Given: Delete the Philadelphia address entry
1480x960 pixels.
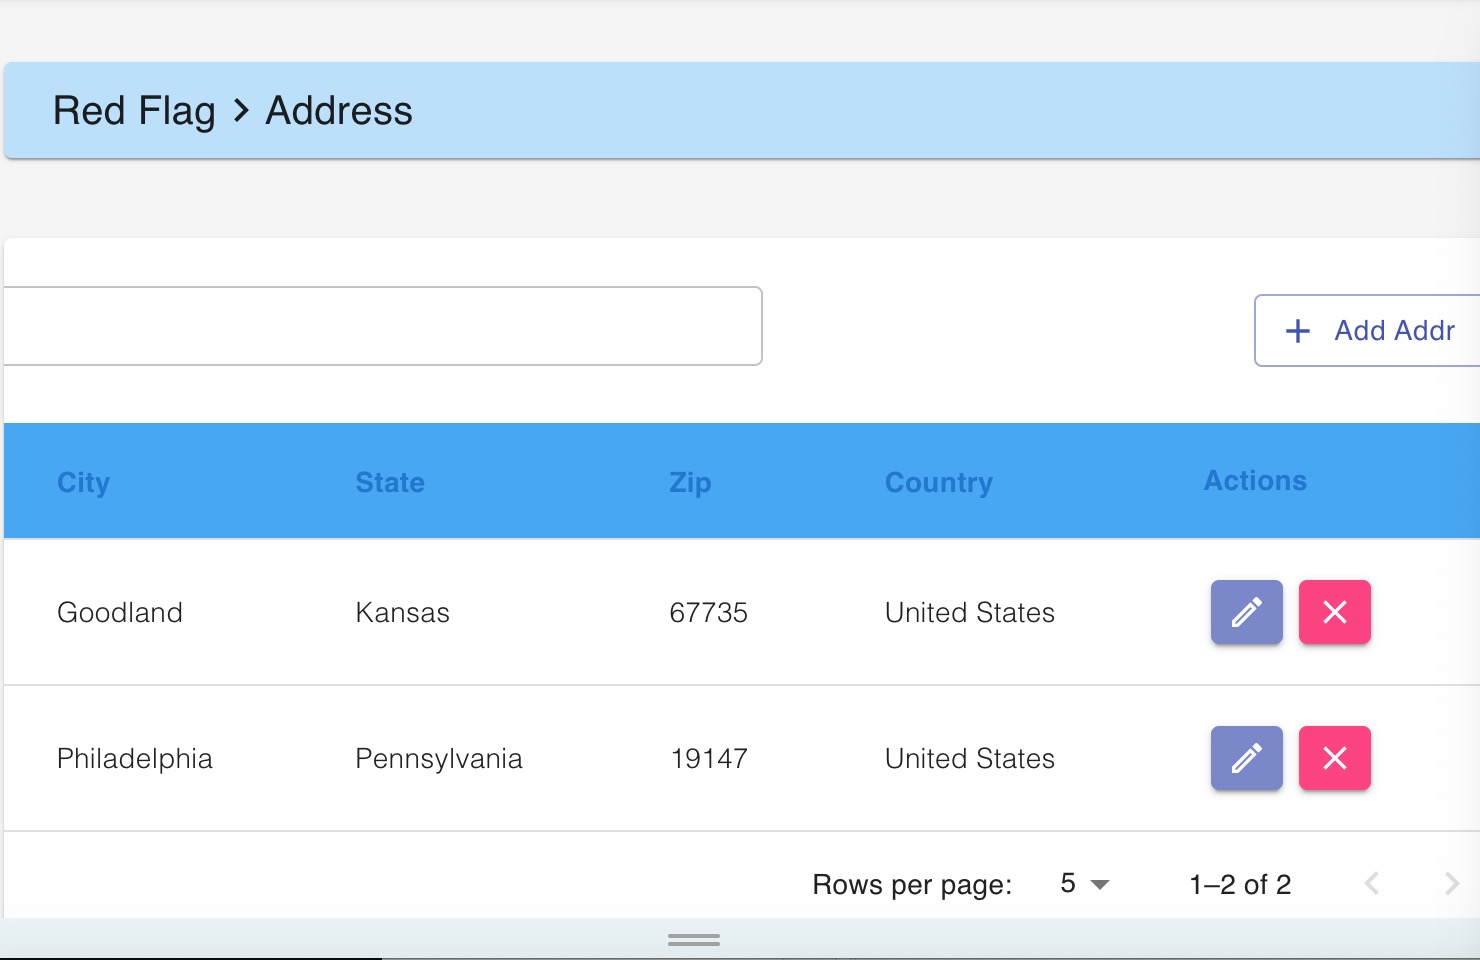Looking at the screenshot, I should pyautogui.click(x=1334, y=758).
